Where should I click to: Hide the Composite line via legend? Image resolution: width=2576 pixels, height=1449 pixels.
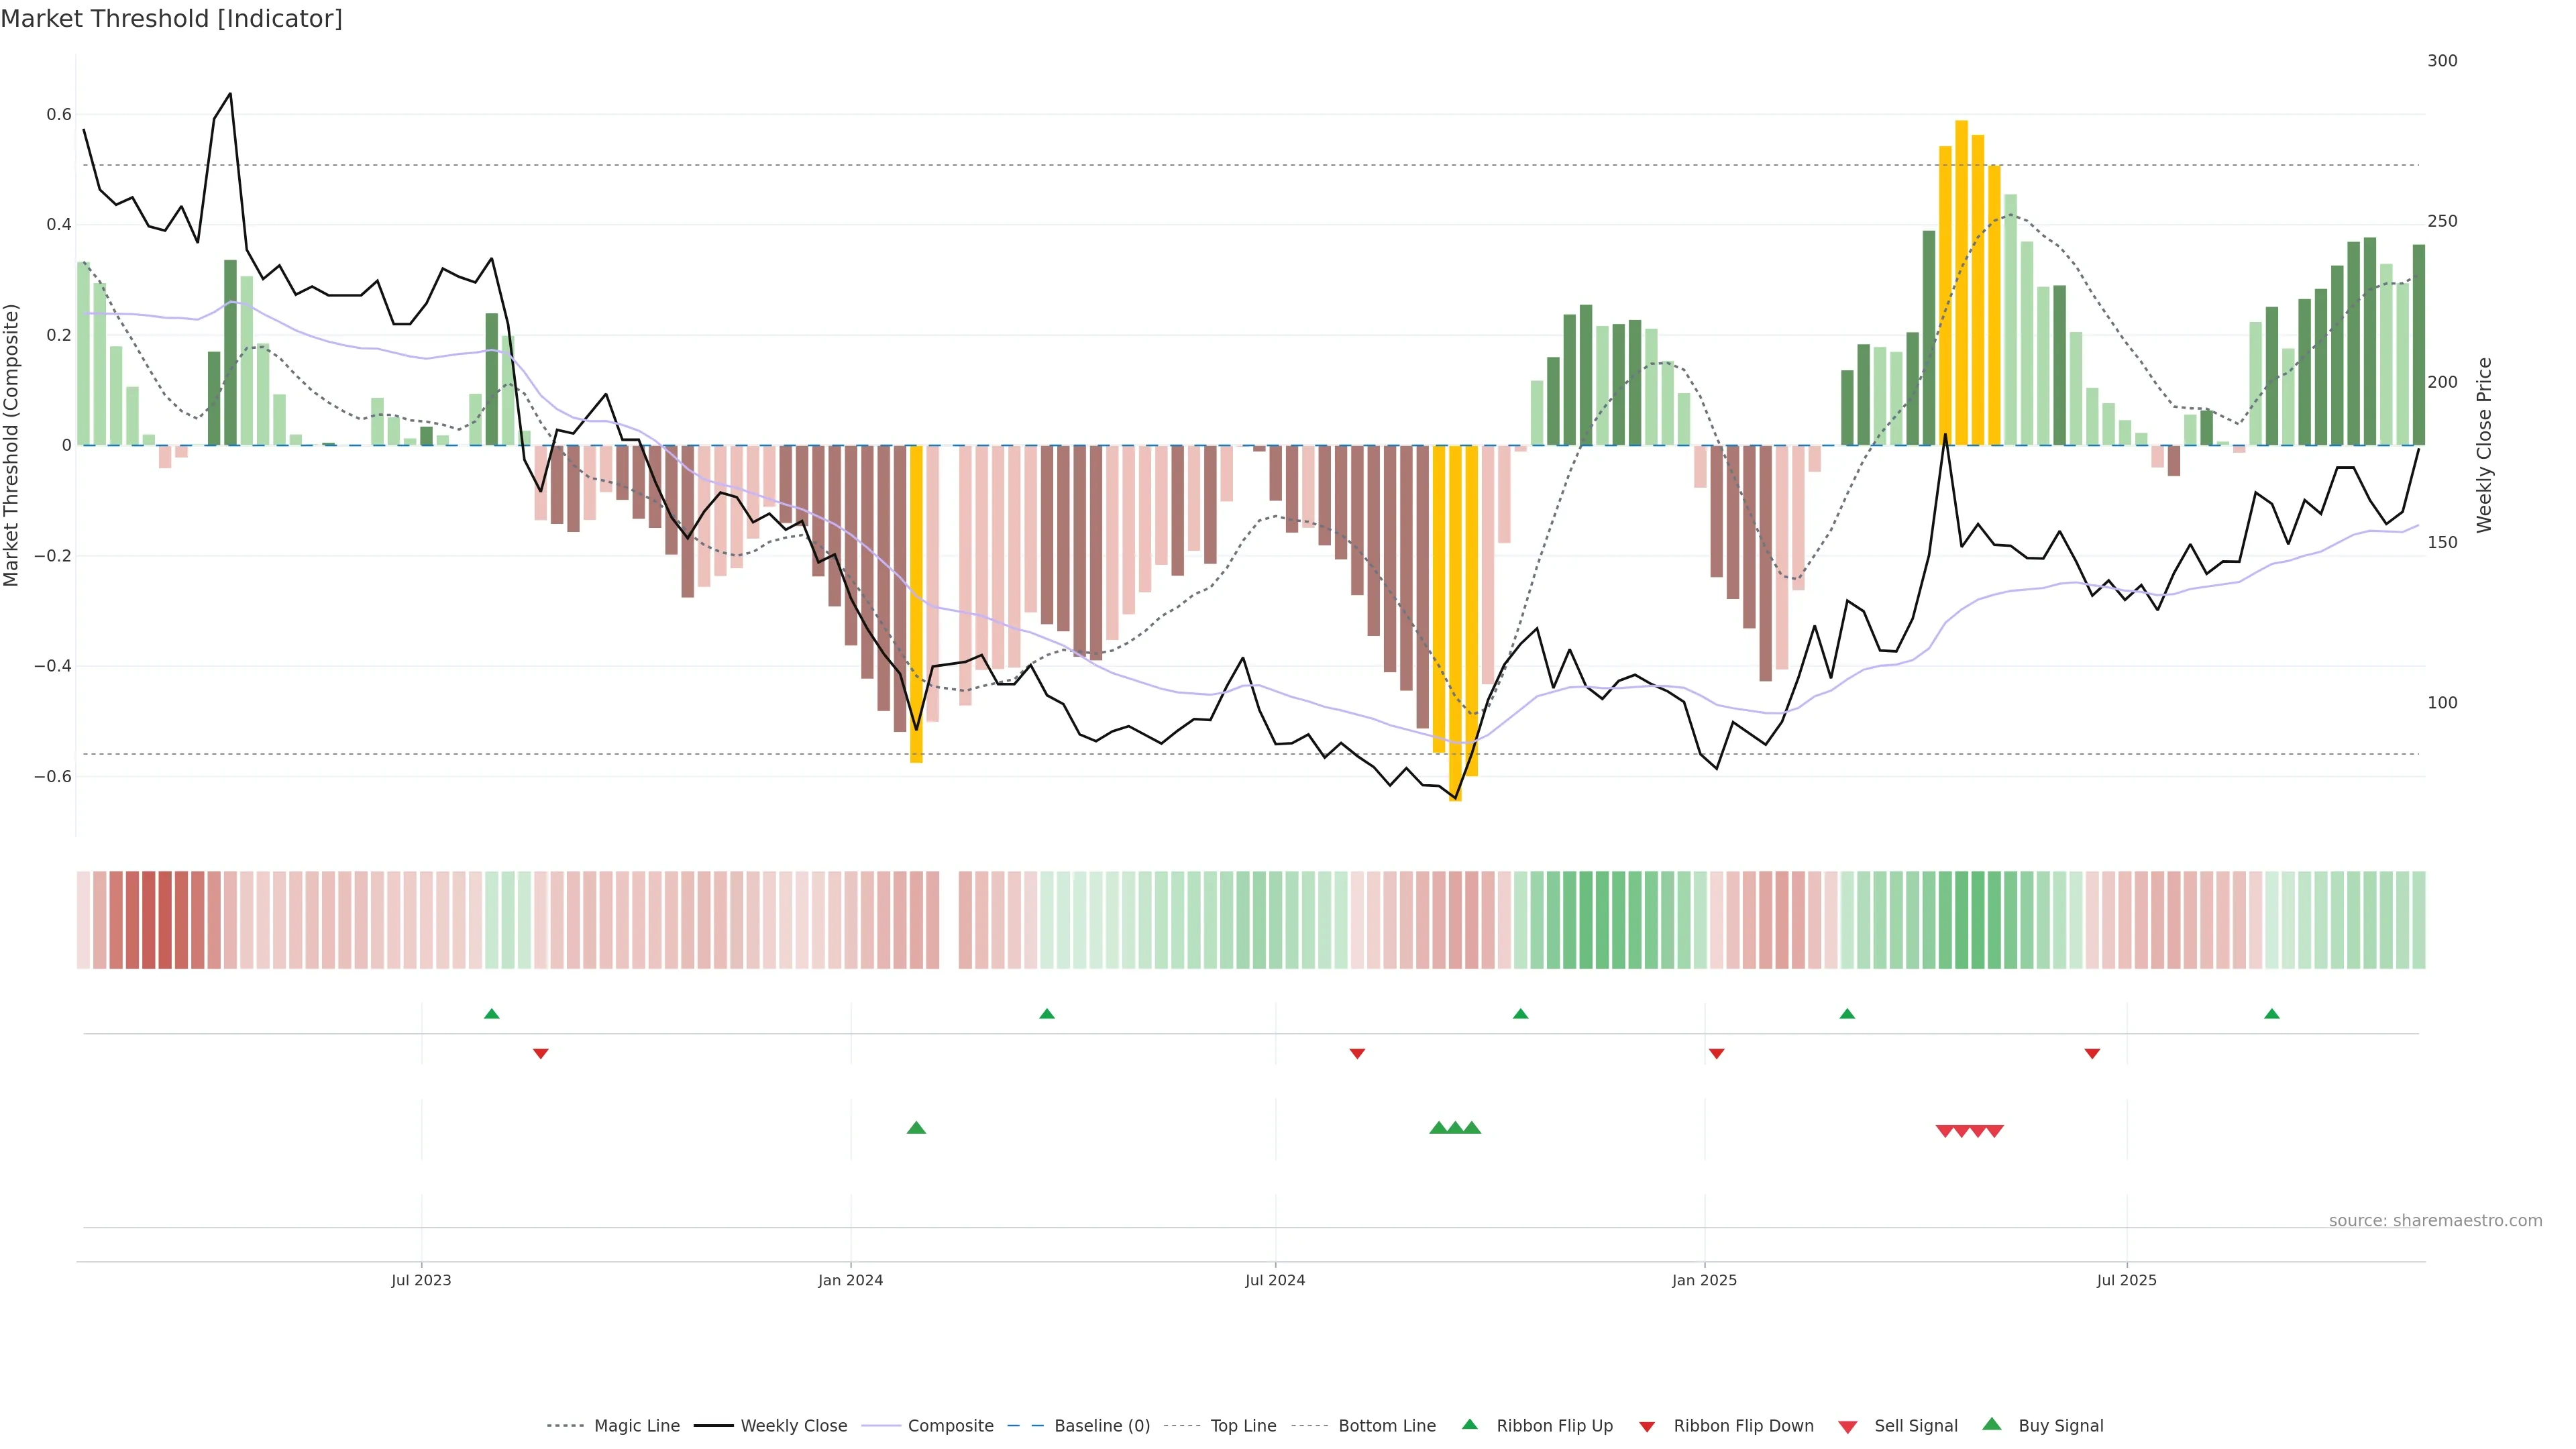coord(950,1426)
